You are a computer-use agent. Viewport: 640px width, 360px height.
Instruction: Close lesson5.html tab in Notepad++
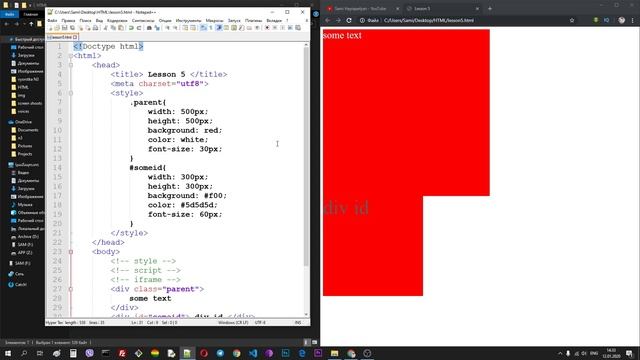(75, 37)
